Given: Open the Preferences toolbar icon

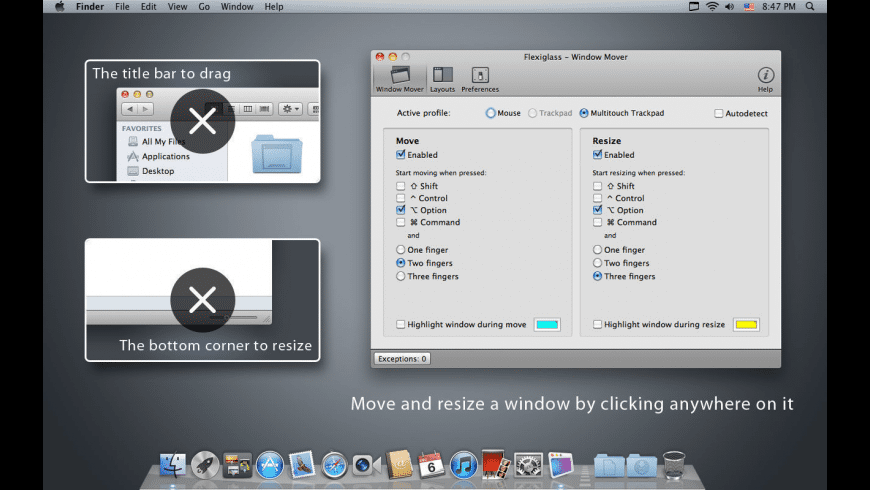Looking at the screenshot, I should pos(480,79).
